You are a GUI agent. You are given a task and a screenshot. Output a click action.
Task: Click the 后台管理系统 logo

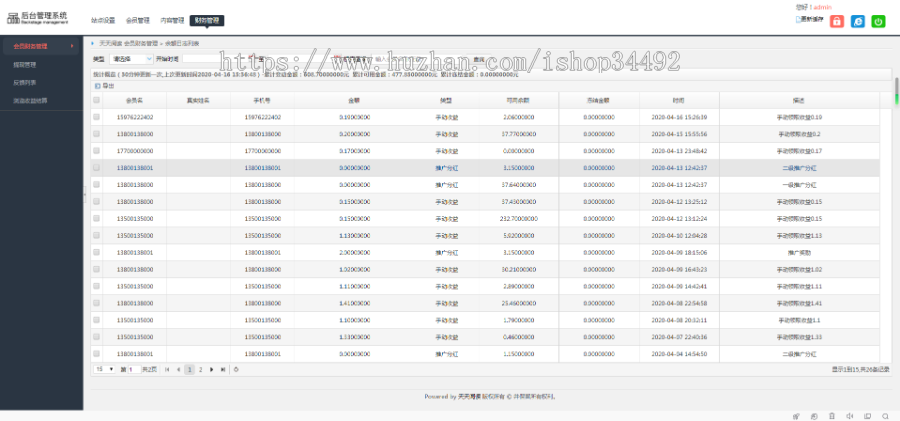pos(37,17)
